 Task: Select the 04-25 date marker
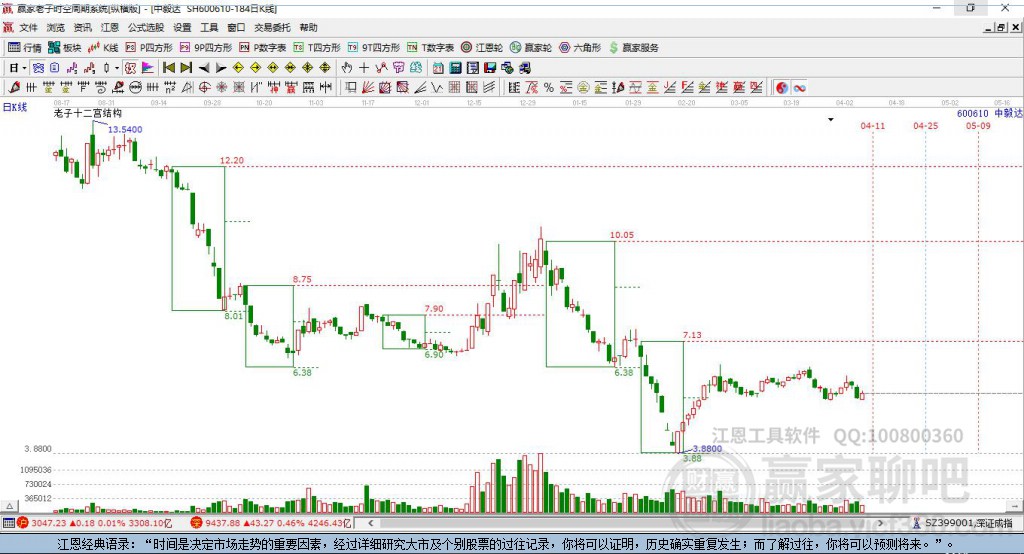[925, 126]
